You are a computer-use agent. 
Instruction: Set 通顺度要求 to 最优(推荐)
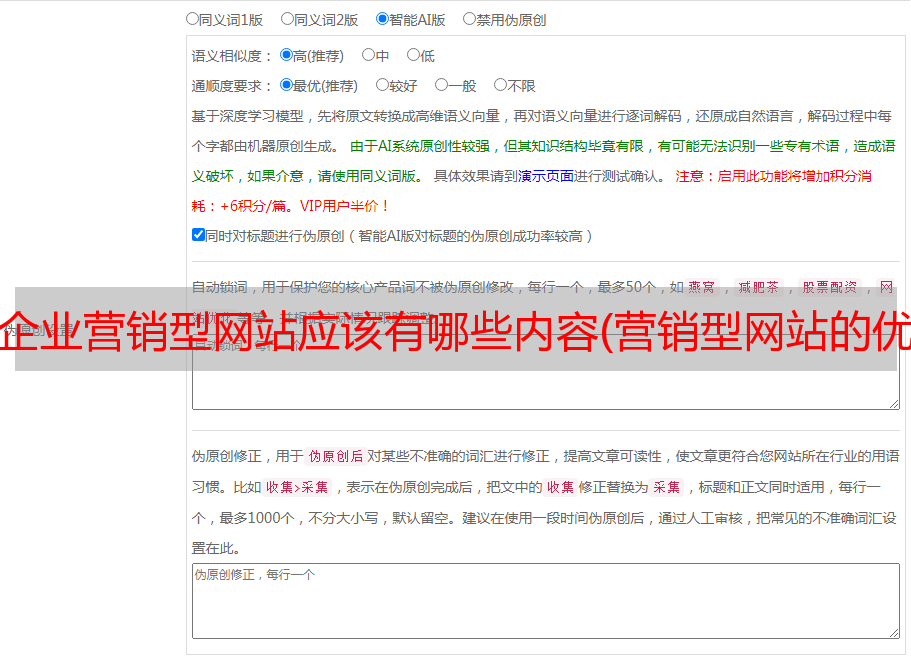(x=286, y=85)
